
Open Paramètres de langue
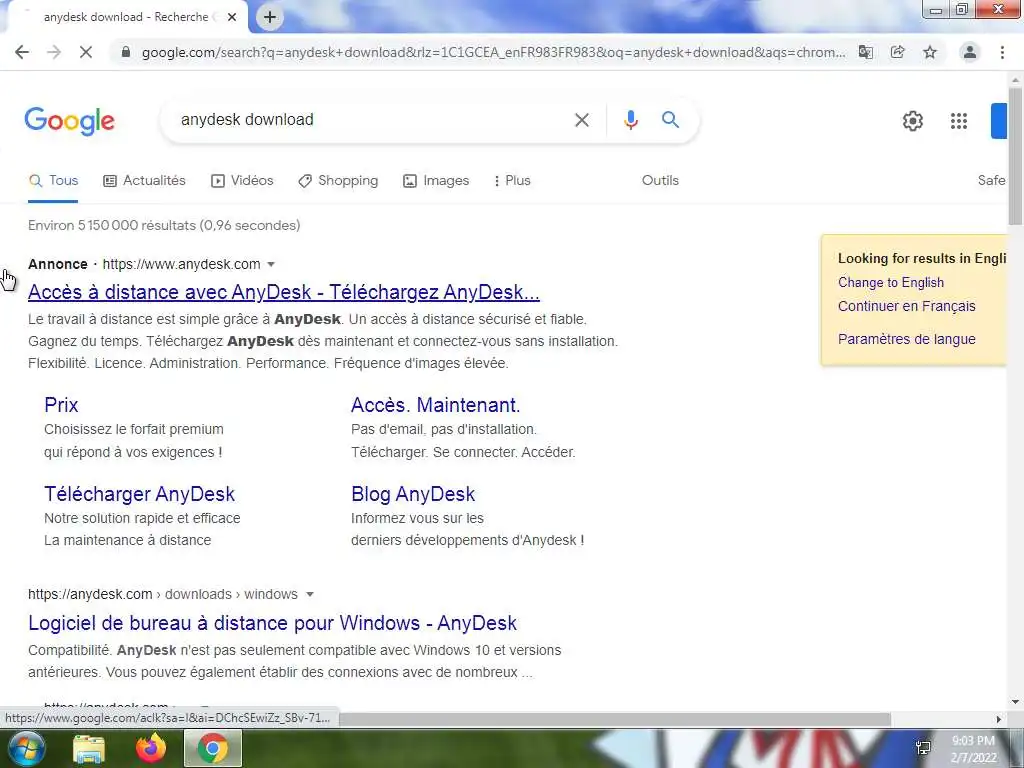(x=906, y=340)
